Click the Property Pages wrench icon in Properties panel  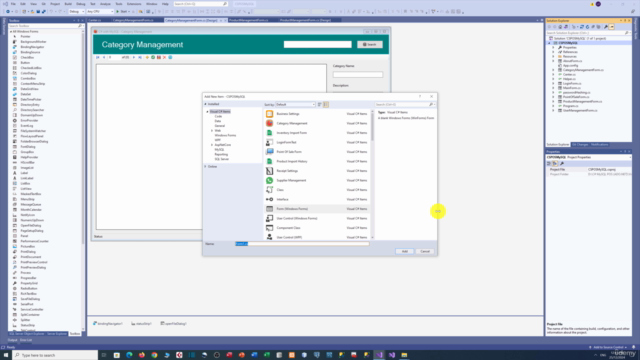(x=562, y=163)
